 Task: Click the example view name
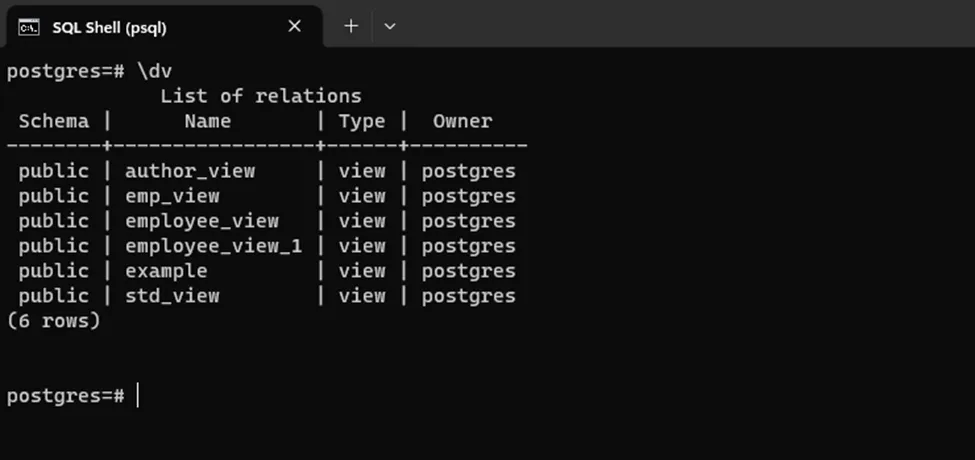pos(166,271)
